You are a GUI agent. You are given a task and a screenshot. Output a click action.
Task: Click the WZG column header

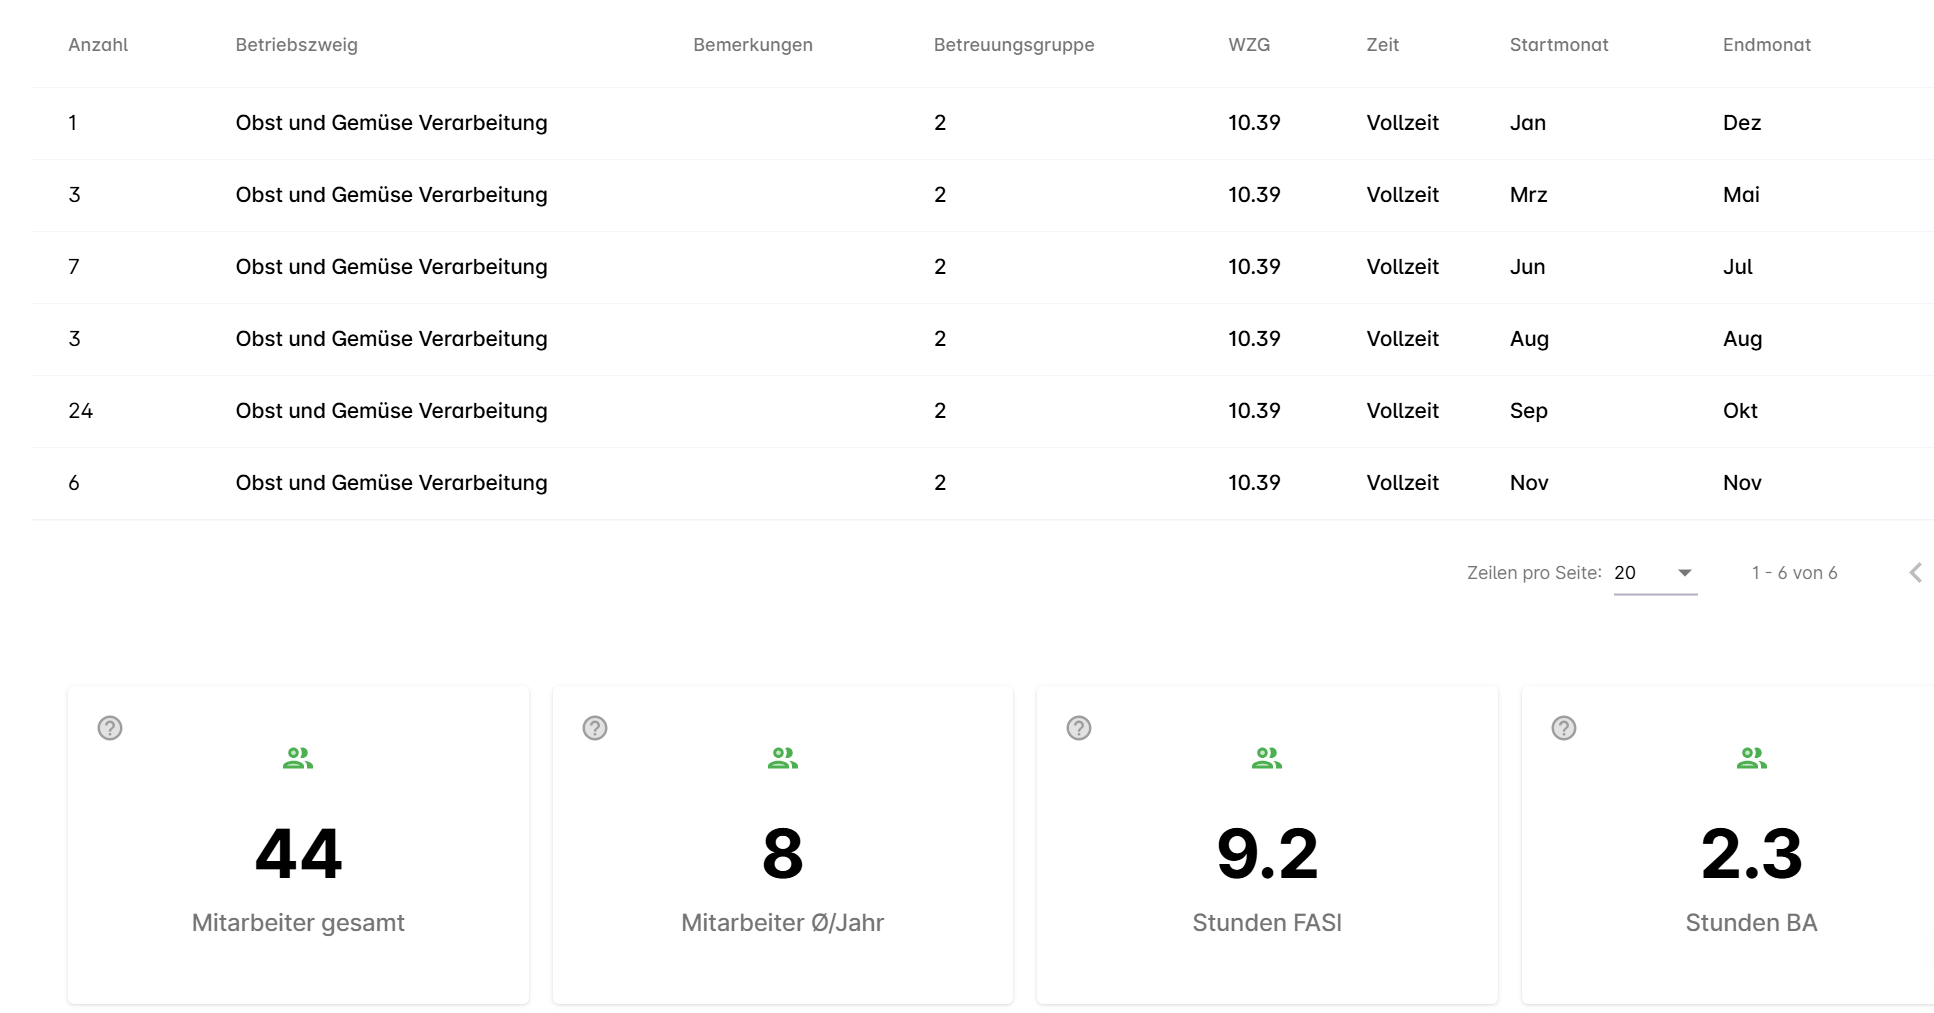click(1248, 45)
